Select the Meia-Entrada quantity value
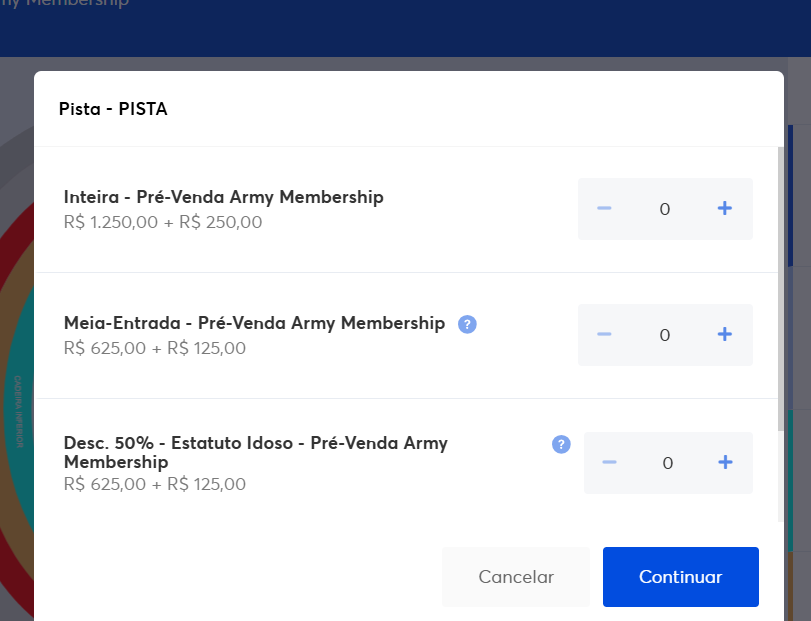Image resolution: width=811 pixels, height=621 pixels. coord(665,335)
